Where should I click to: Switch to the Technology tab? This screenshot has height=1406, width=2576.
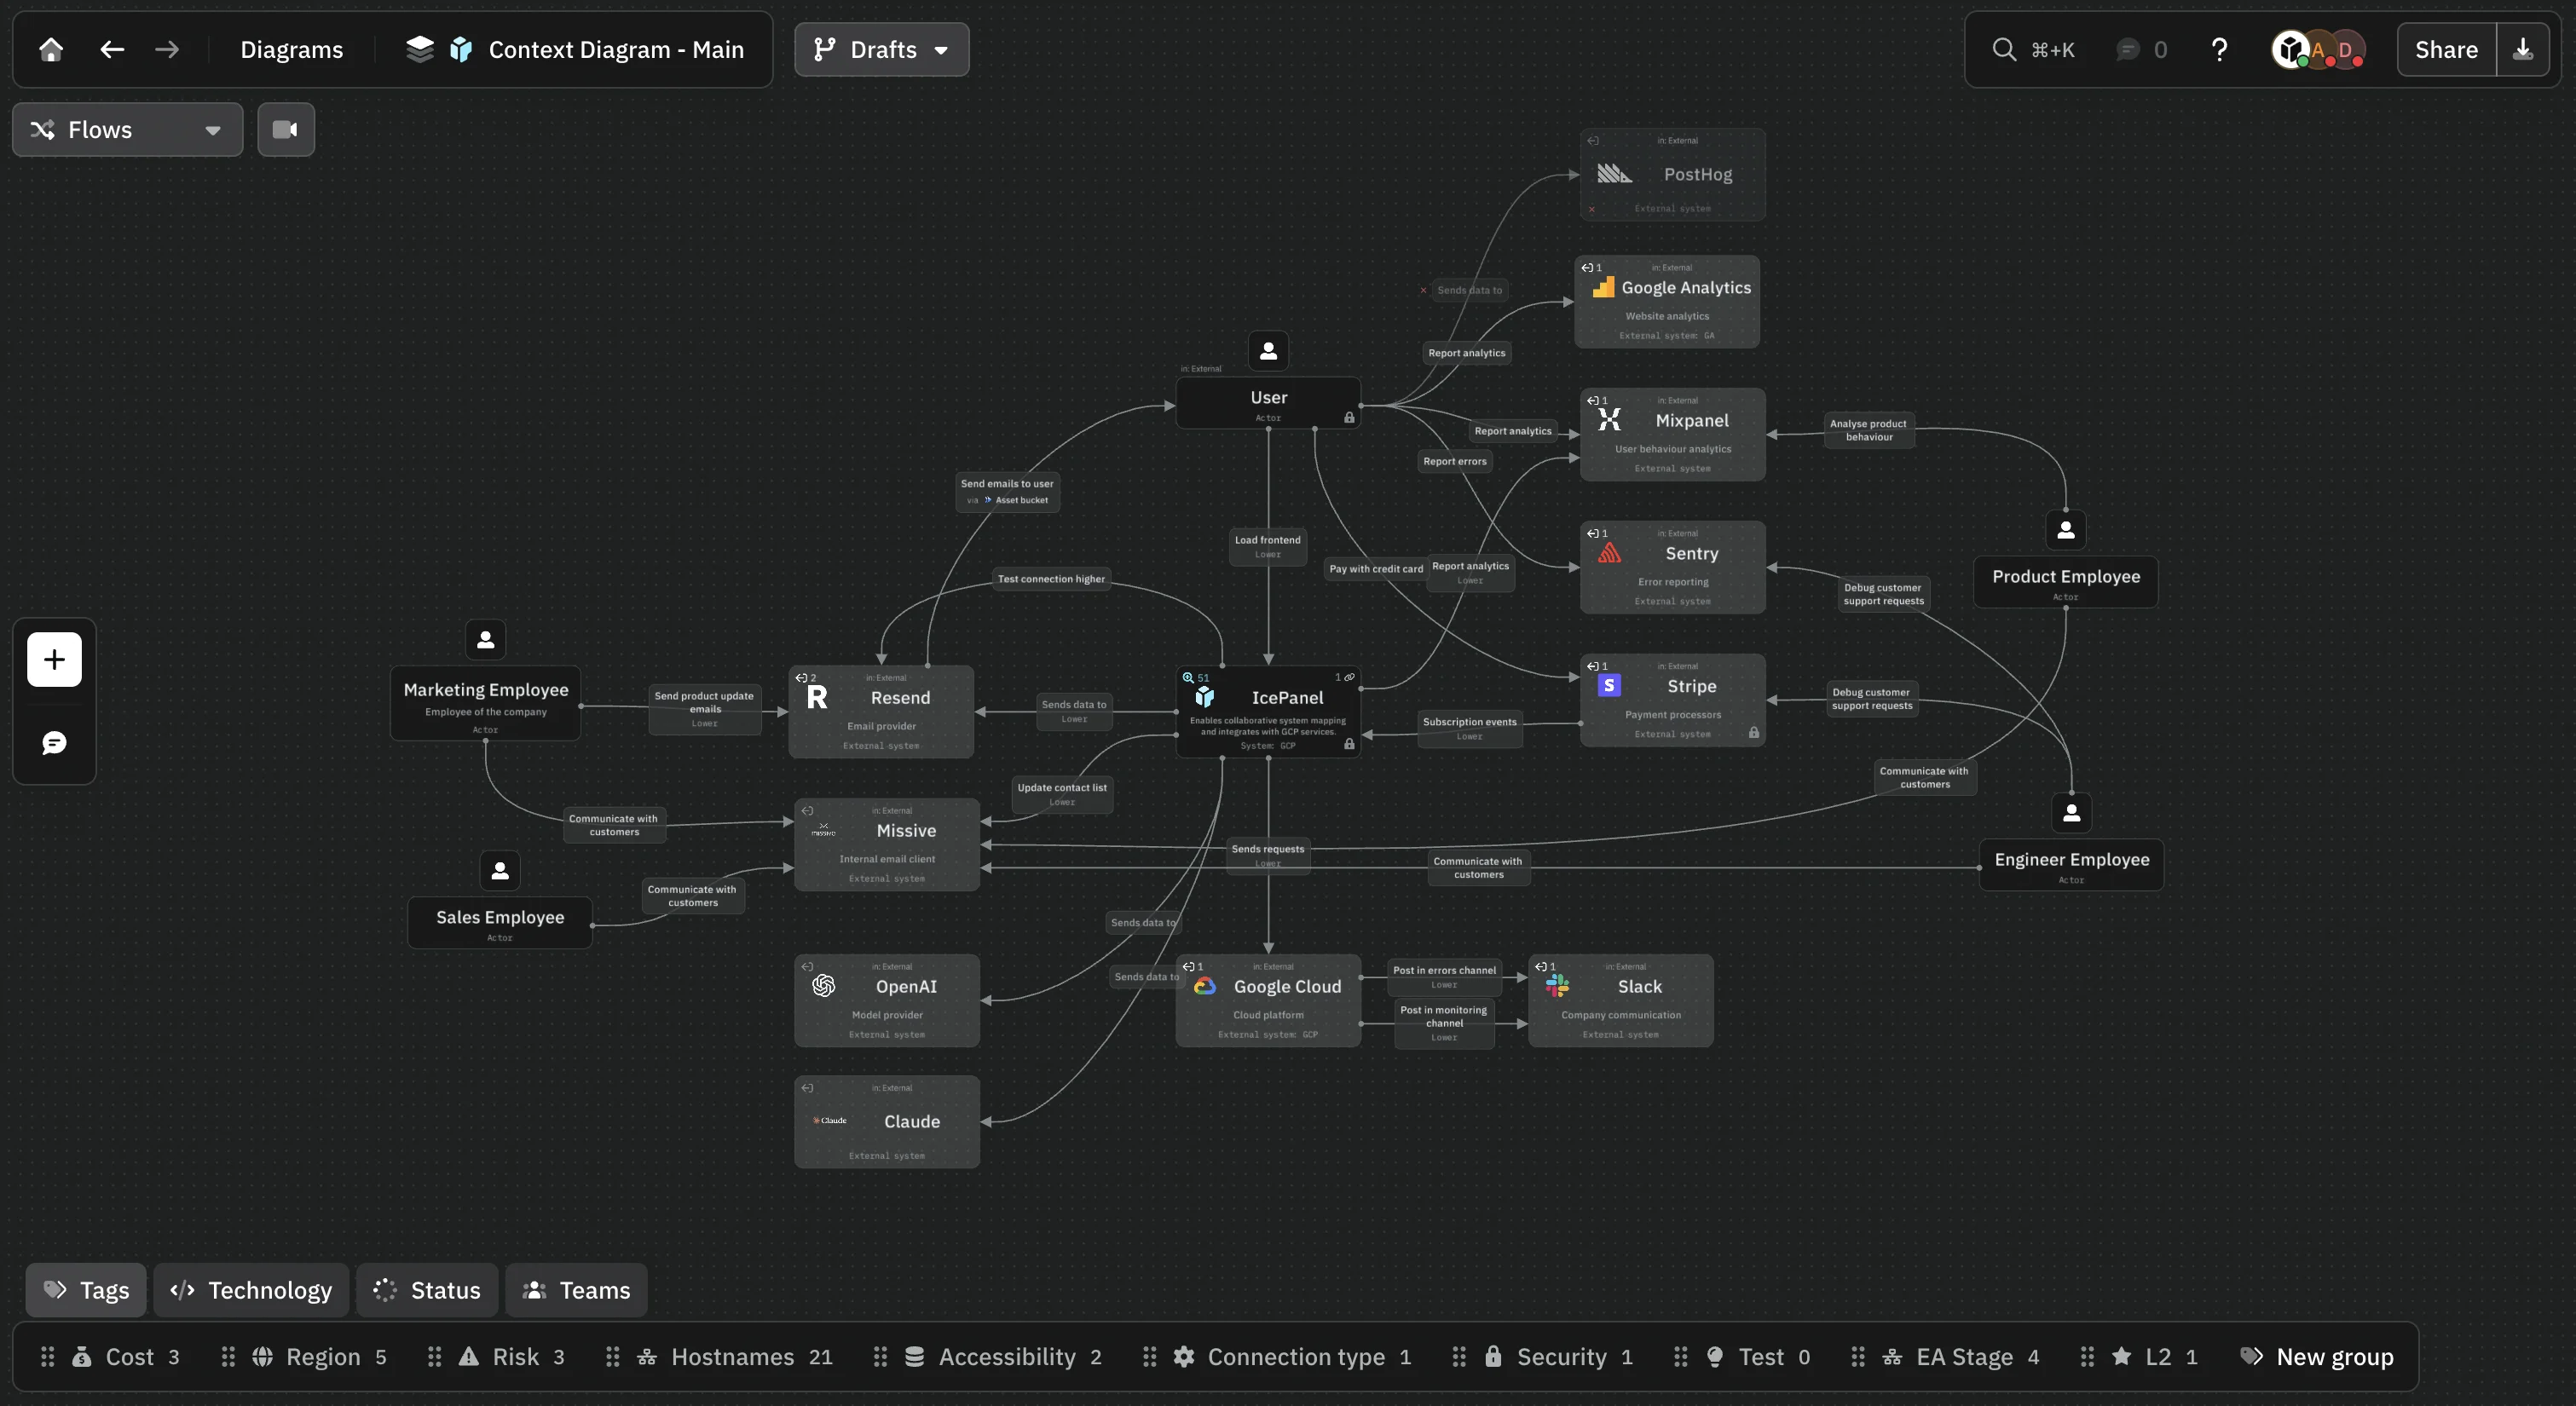pyautogui.click(x=251, y=1289)
